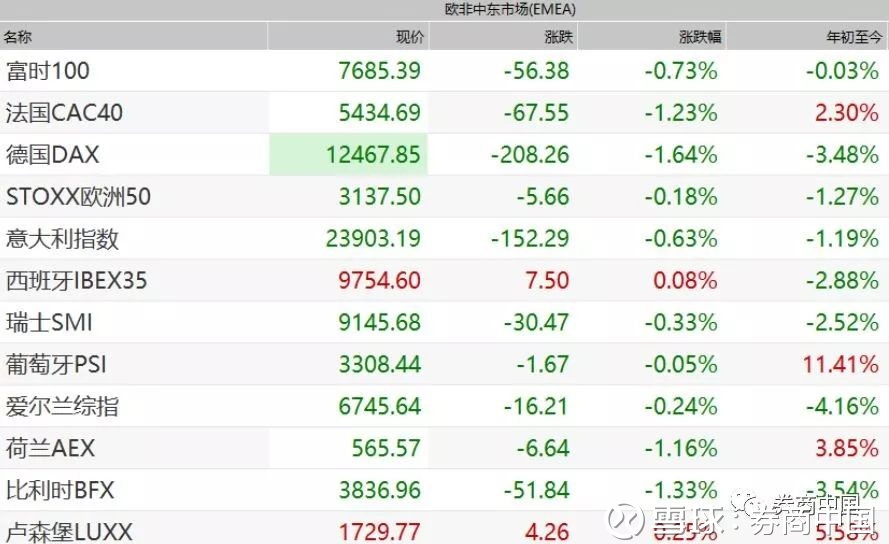The width and height of the screenshot is (889, 544).
Task: Sort by the 名称 column header
Action: tap(18, 37)
